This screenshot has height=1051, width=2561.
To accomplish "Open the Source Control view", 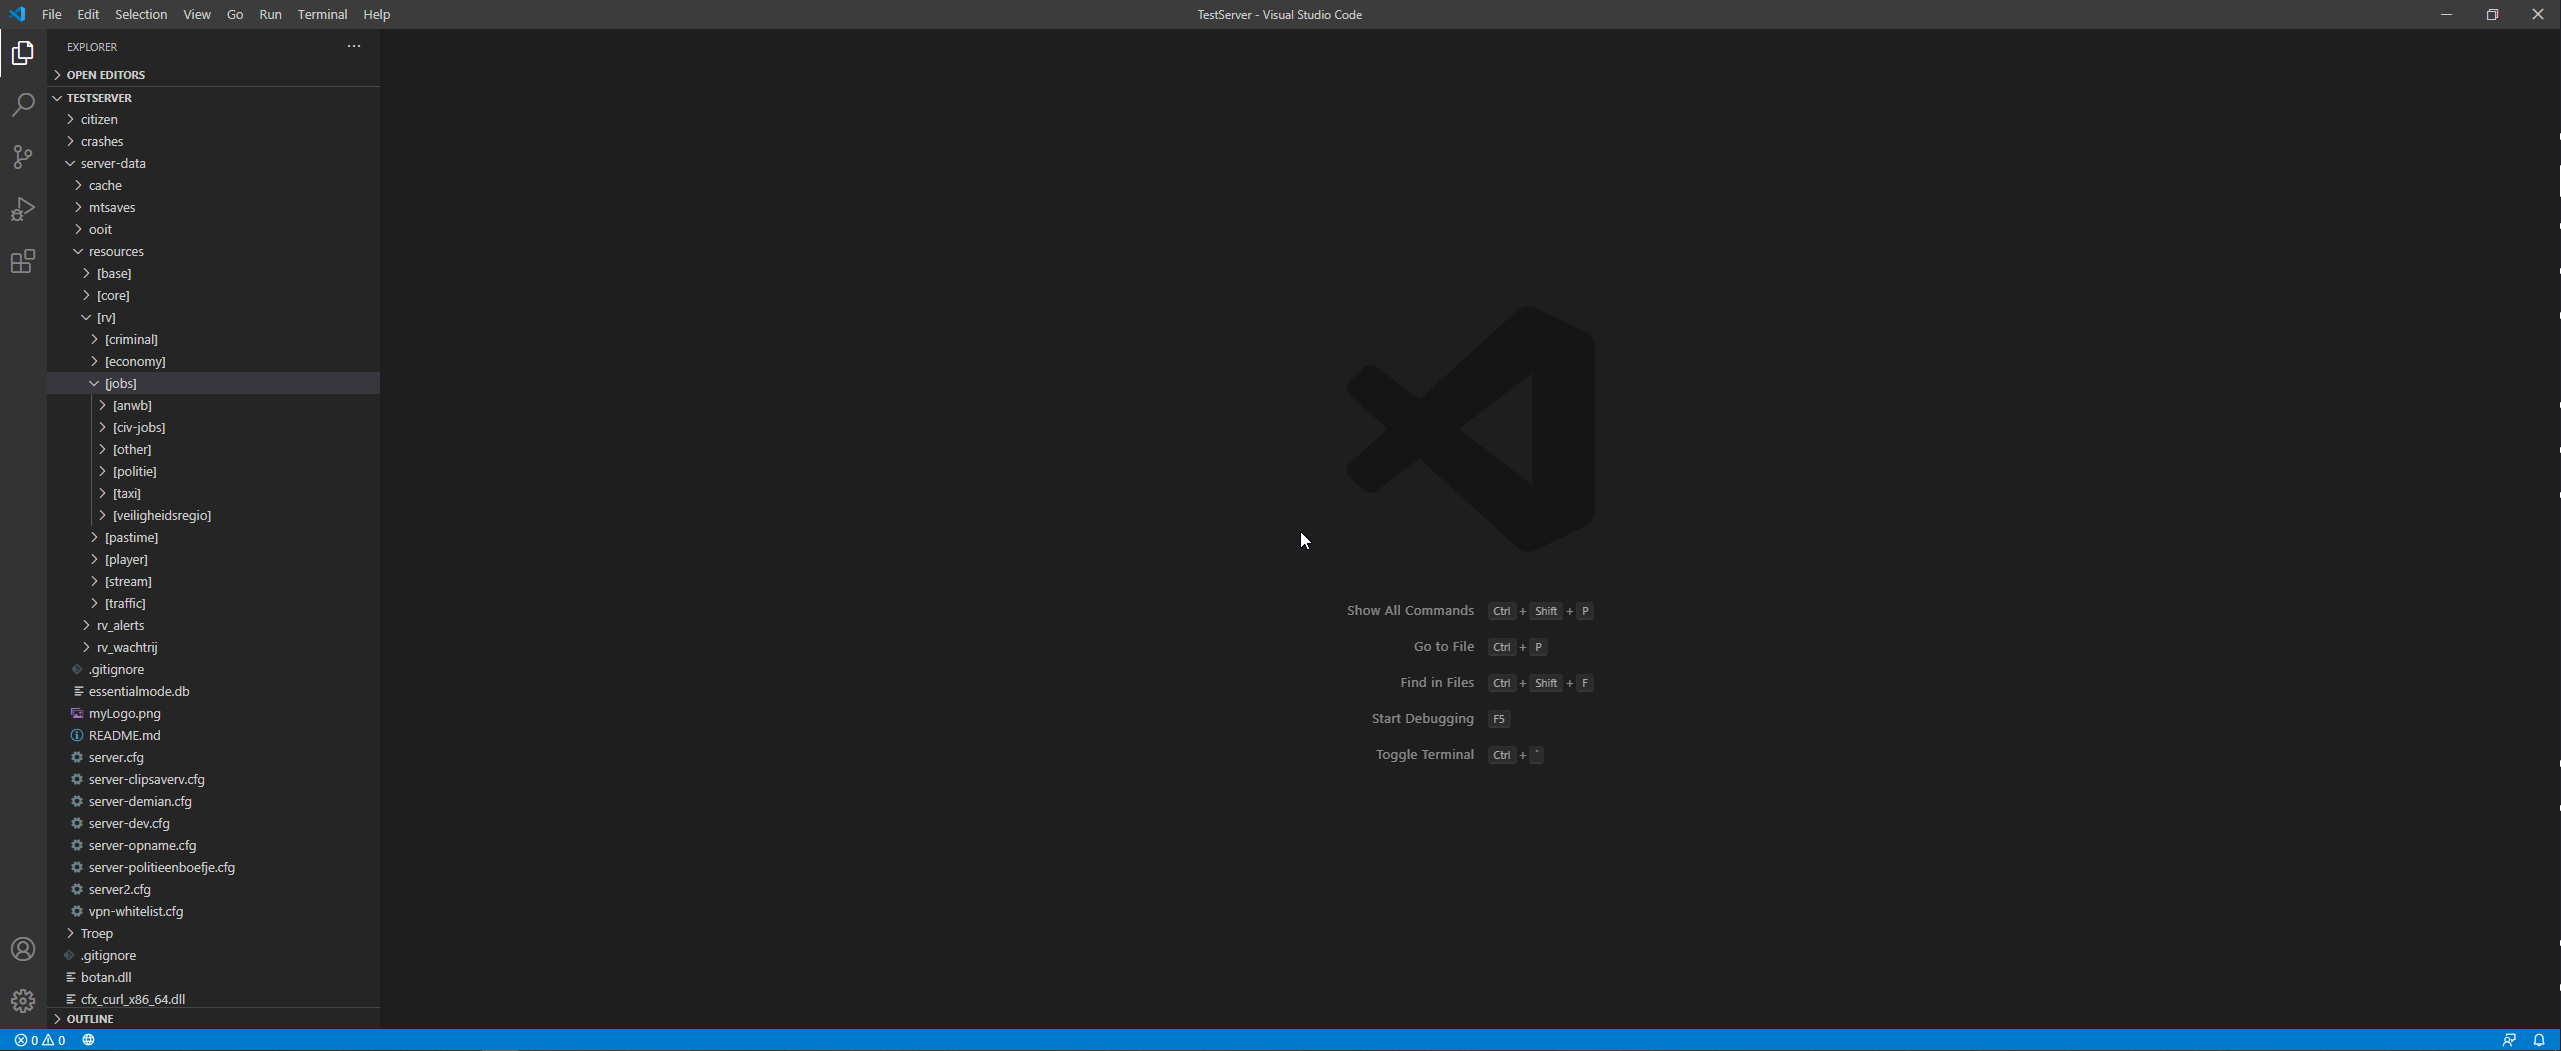I will (23, 157).
